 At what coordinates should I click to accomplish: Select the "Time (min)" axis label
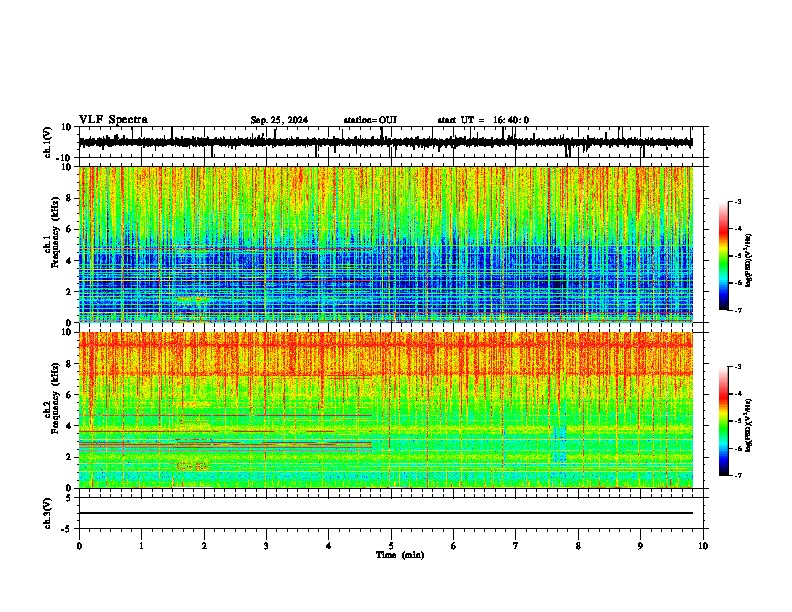[x=400, y=555]
